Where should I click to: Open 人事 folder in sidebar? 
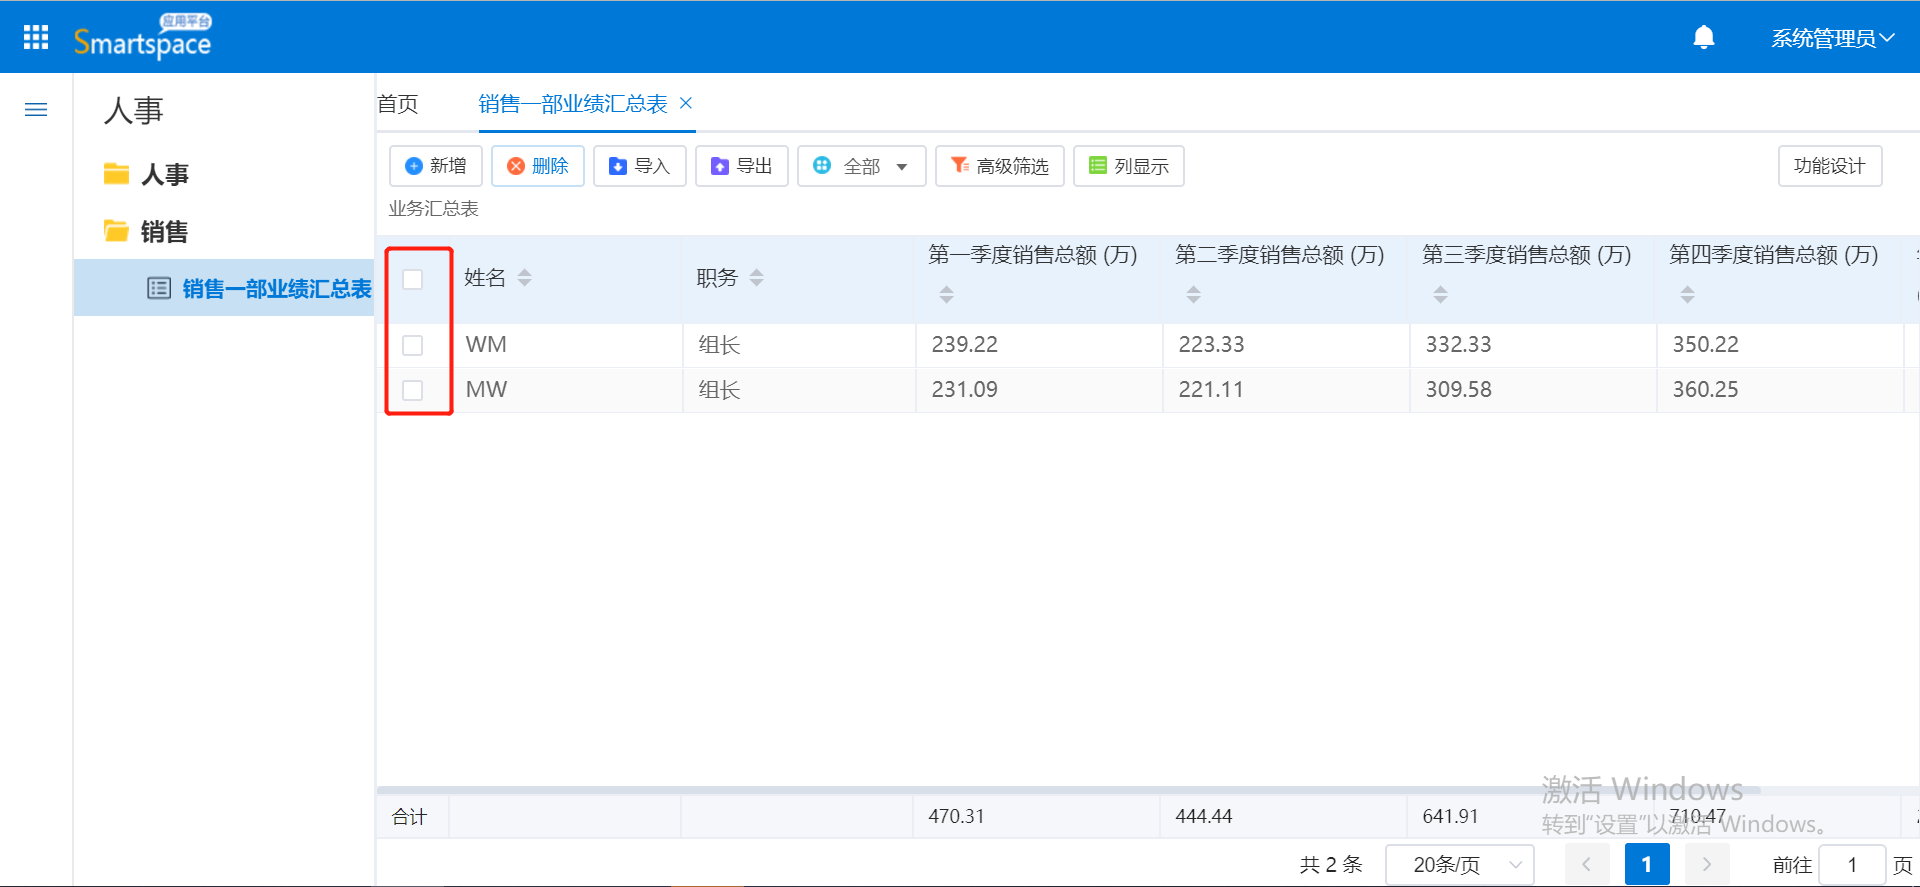click(165, 174)
